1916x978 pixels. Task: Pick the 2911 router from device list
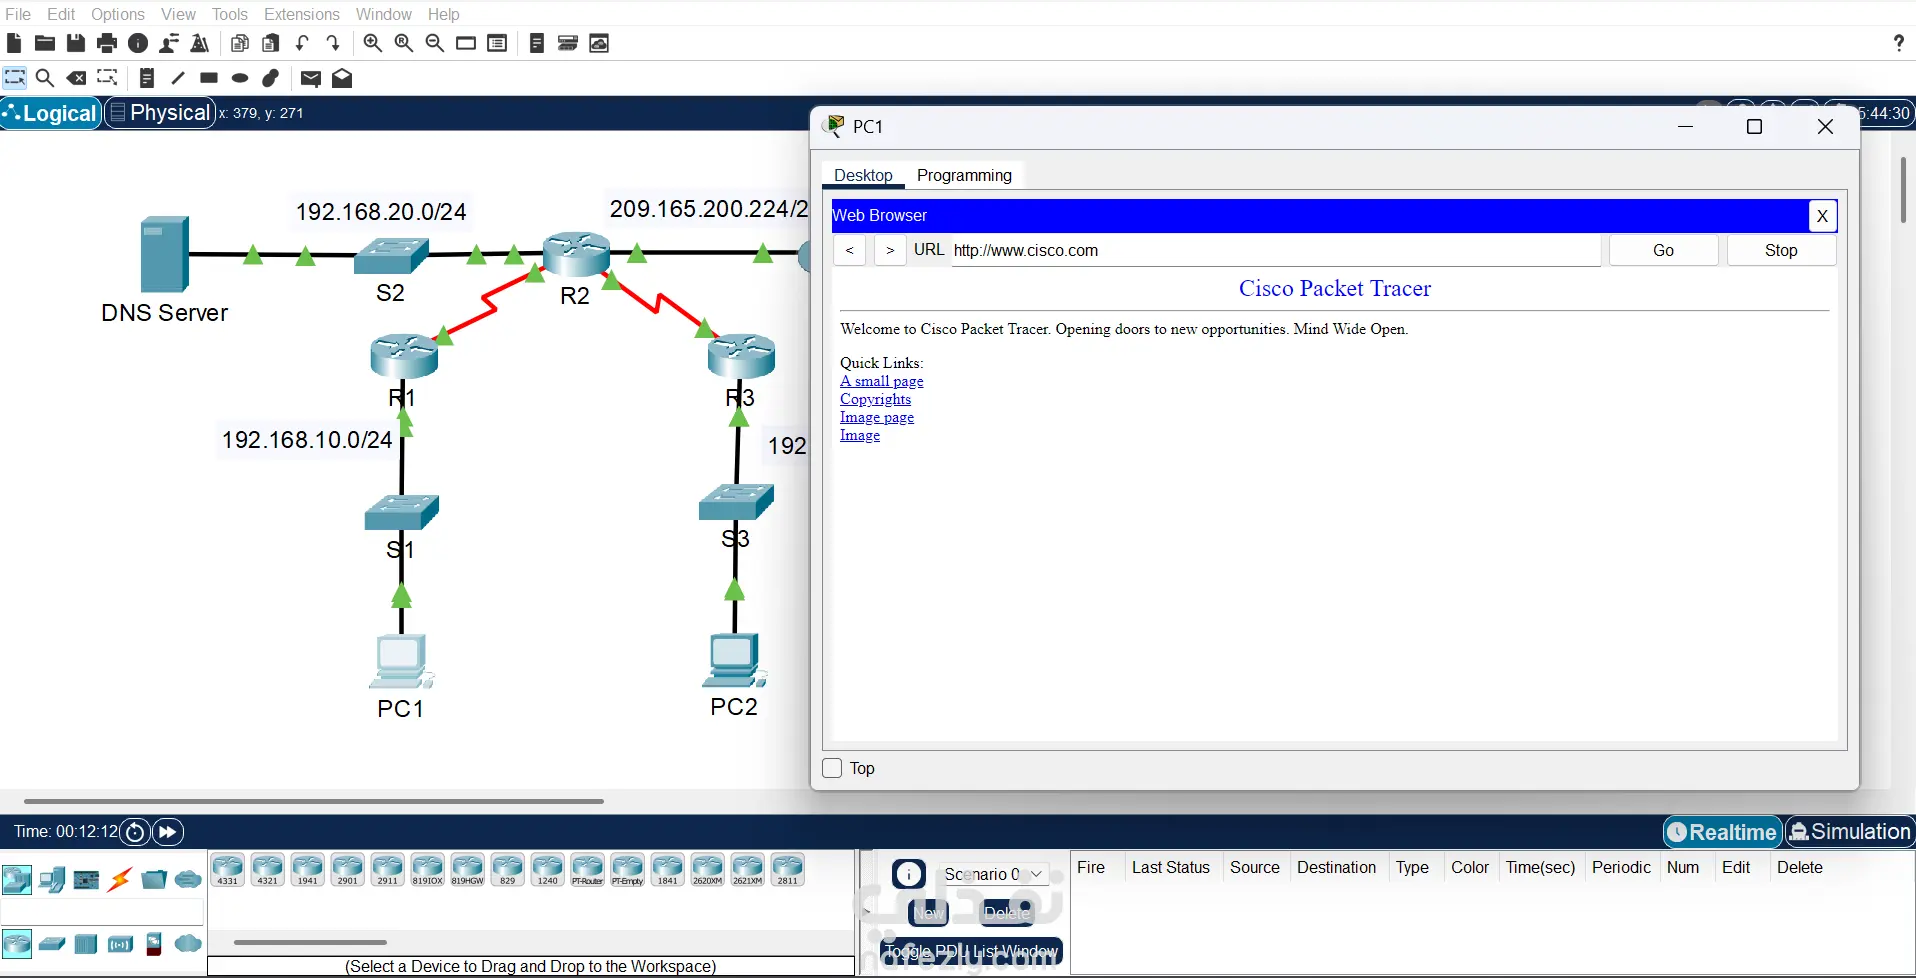(388, 869)
